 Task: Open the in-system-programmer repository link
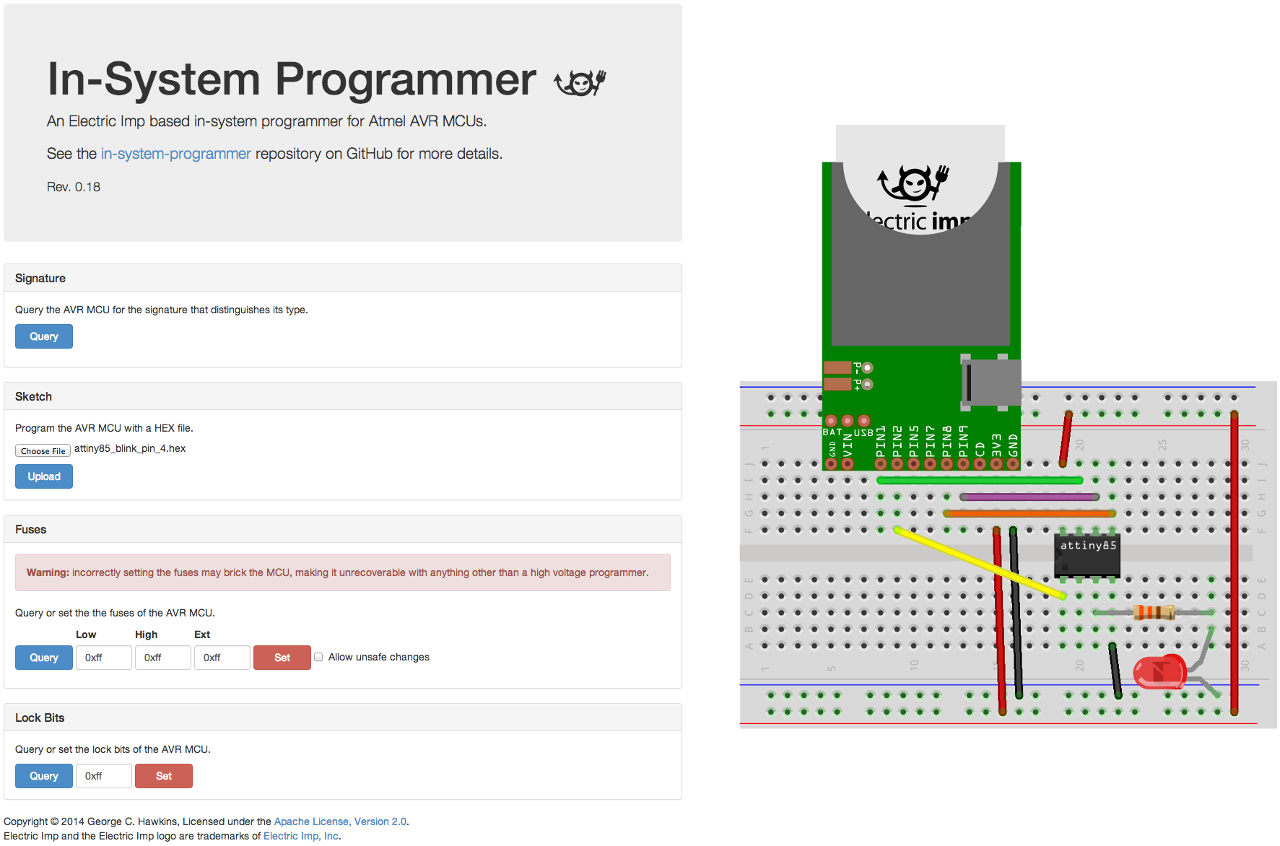click(175, 153)
